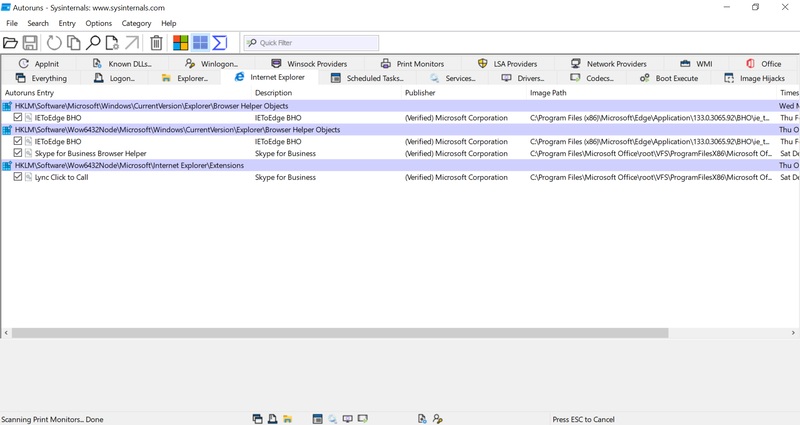Open the Entry menu
Image resolution: width=800 pixels, height=425 pixels.
[67, 23]
